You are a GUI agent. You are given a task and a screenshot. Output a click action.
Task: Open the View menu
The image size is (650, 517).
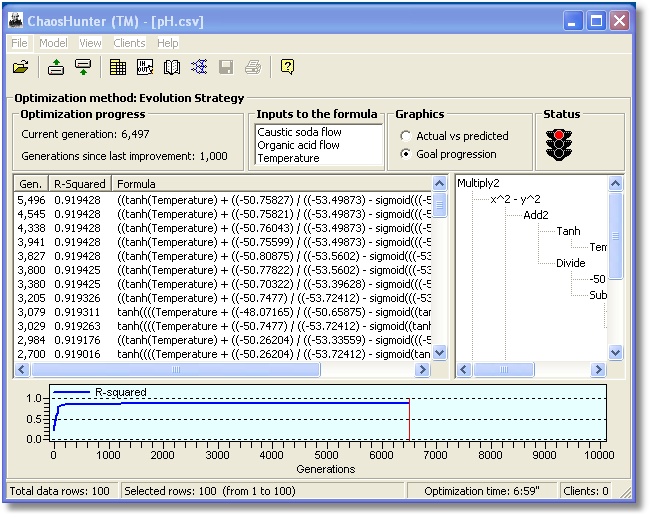[90, 43]
